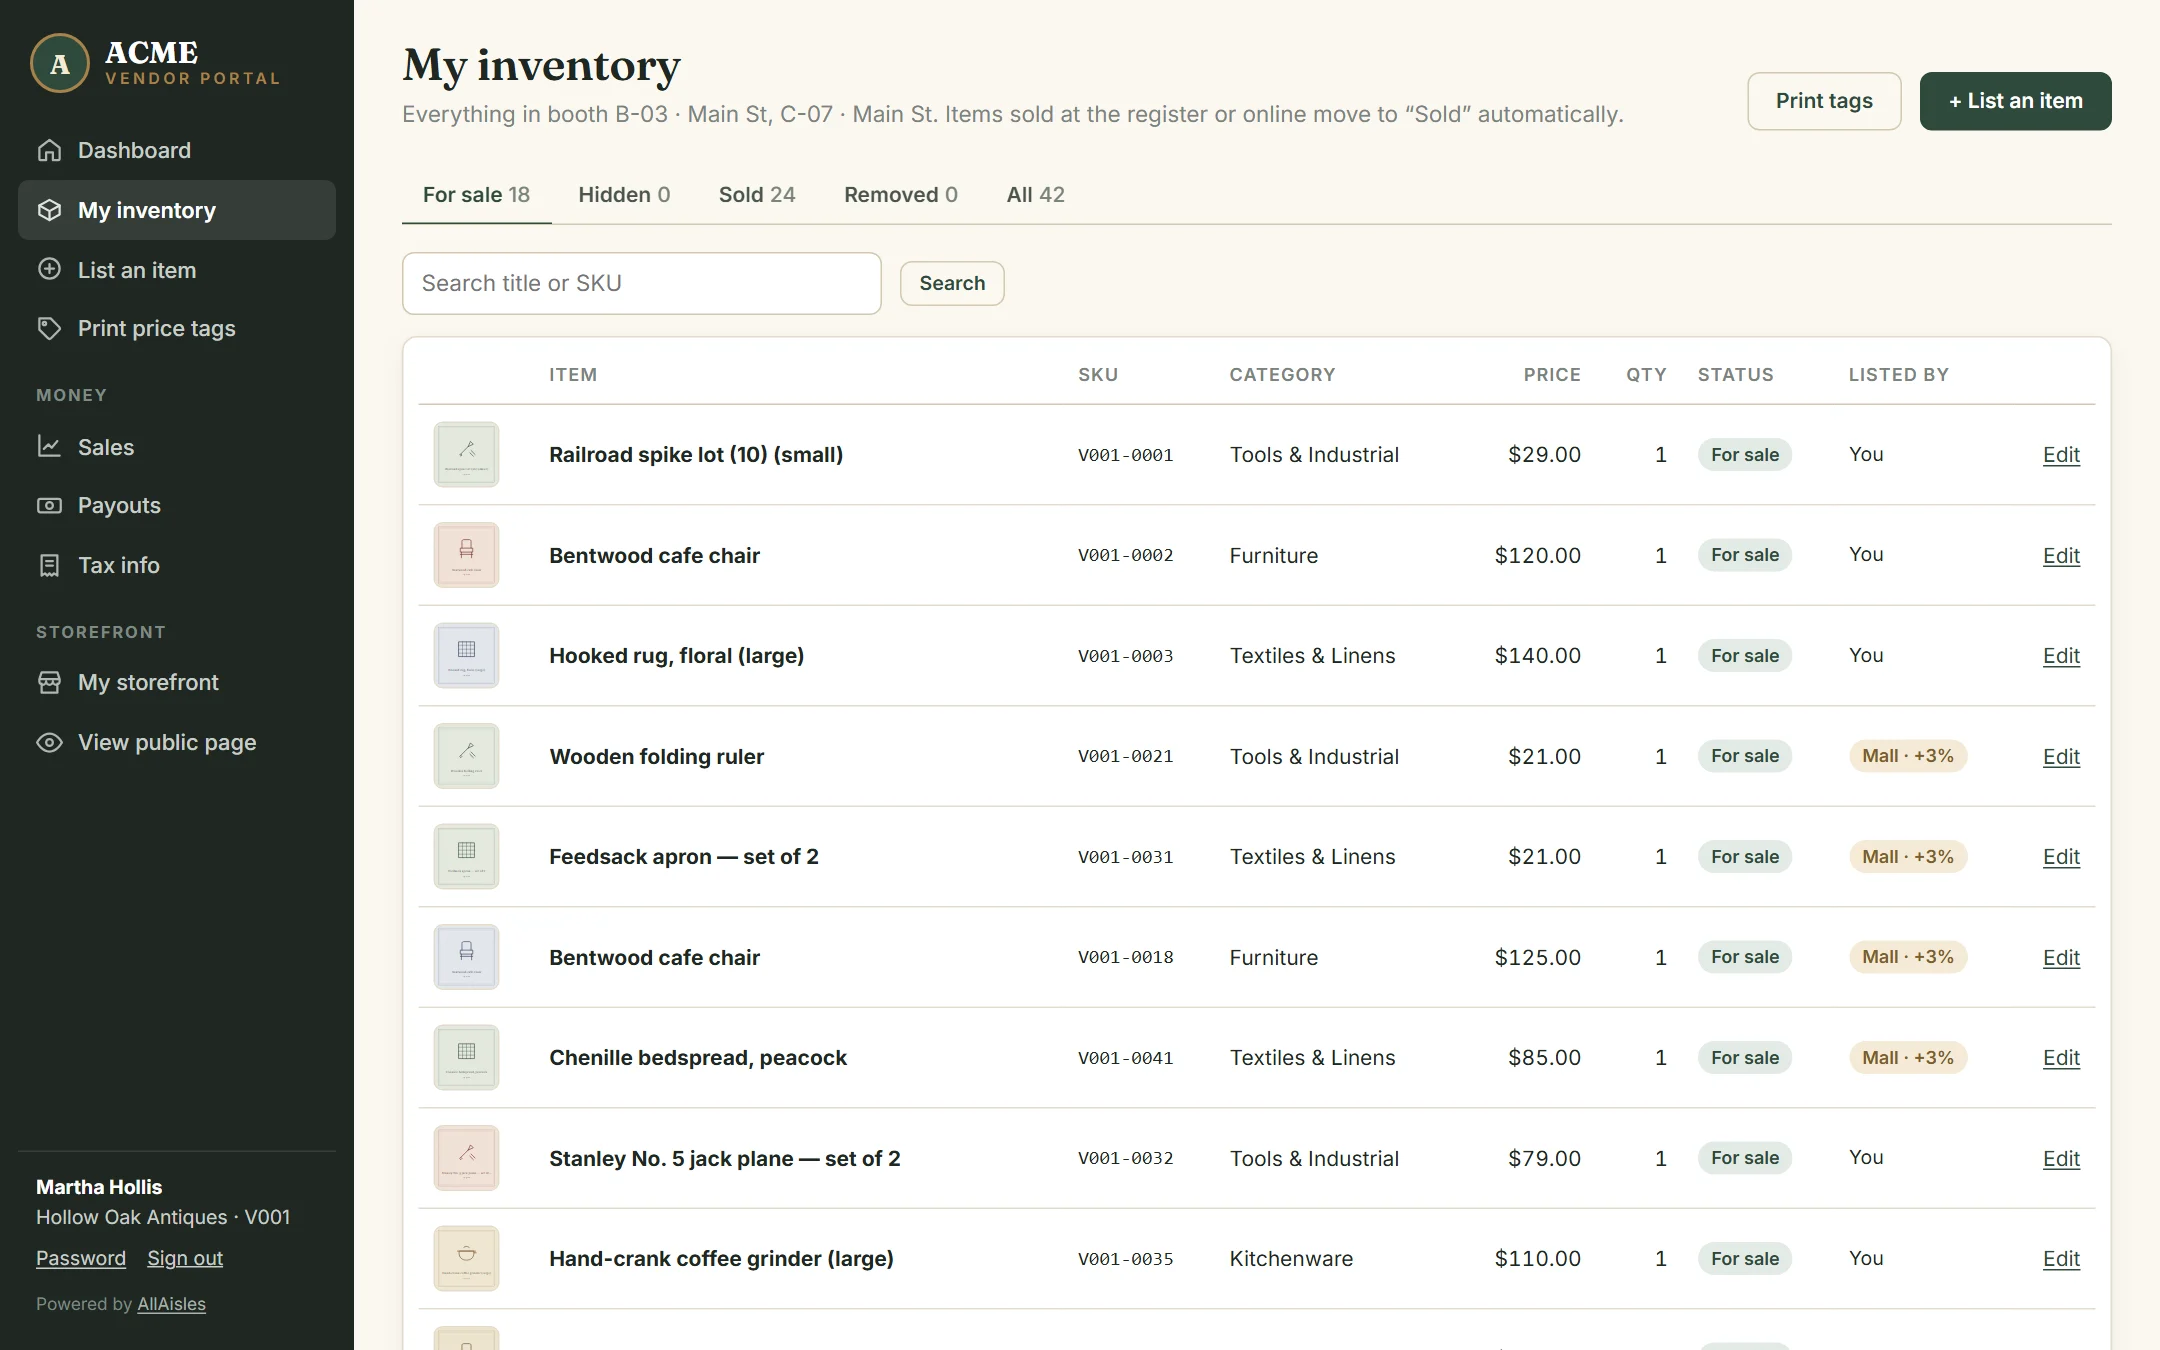Open Tax info in the sidebar

point(177,565)
